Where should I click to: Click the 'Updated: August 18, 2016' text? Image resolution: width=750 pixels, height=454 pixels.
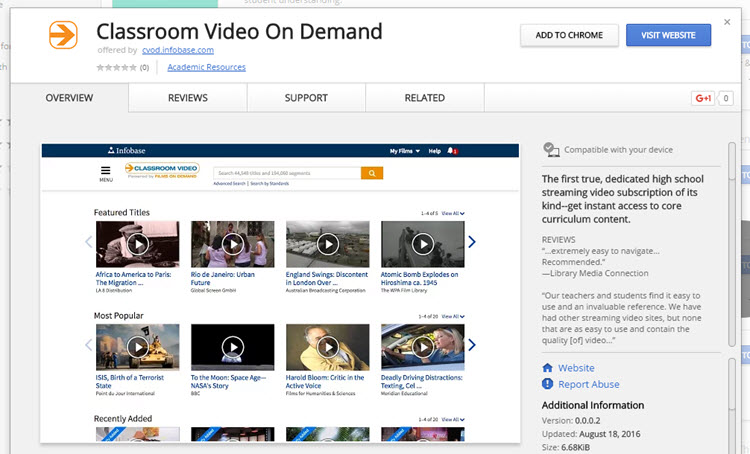591,434
